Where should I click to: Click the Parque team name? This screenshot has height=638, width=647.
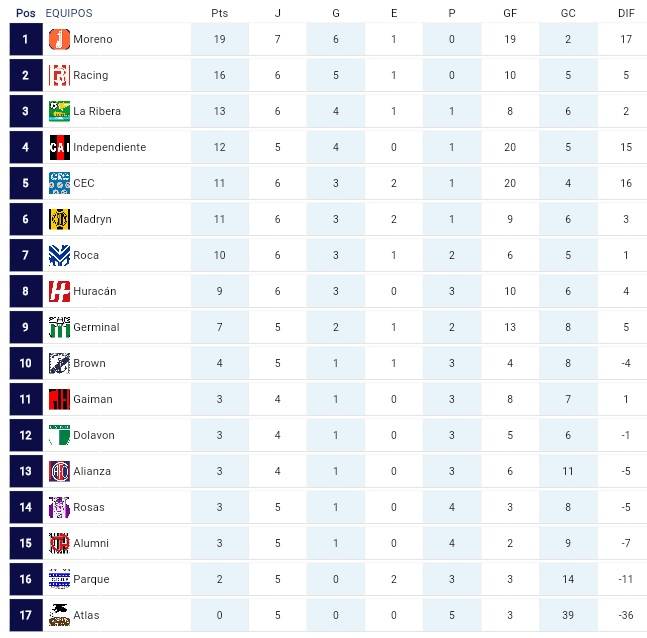coord(91,579)
